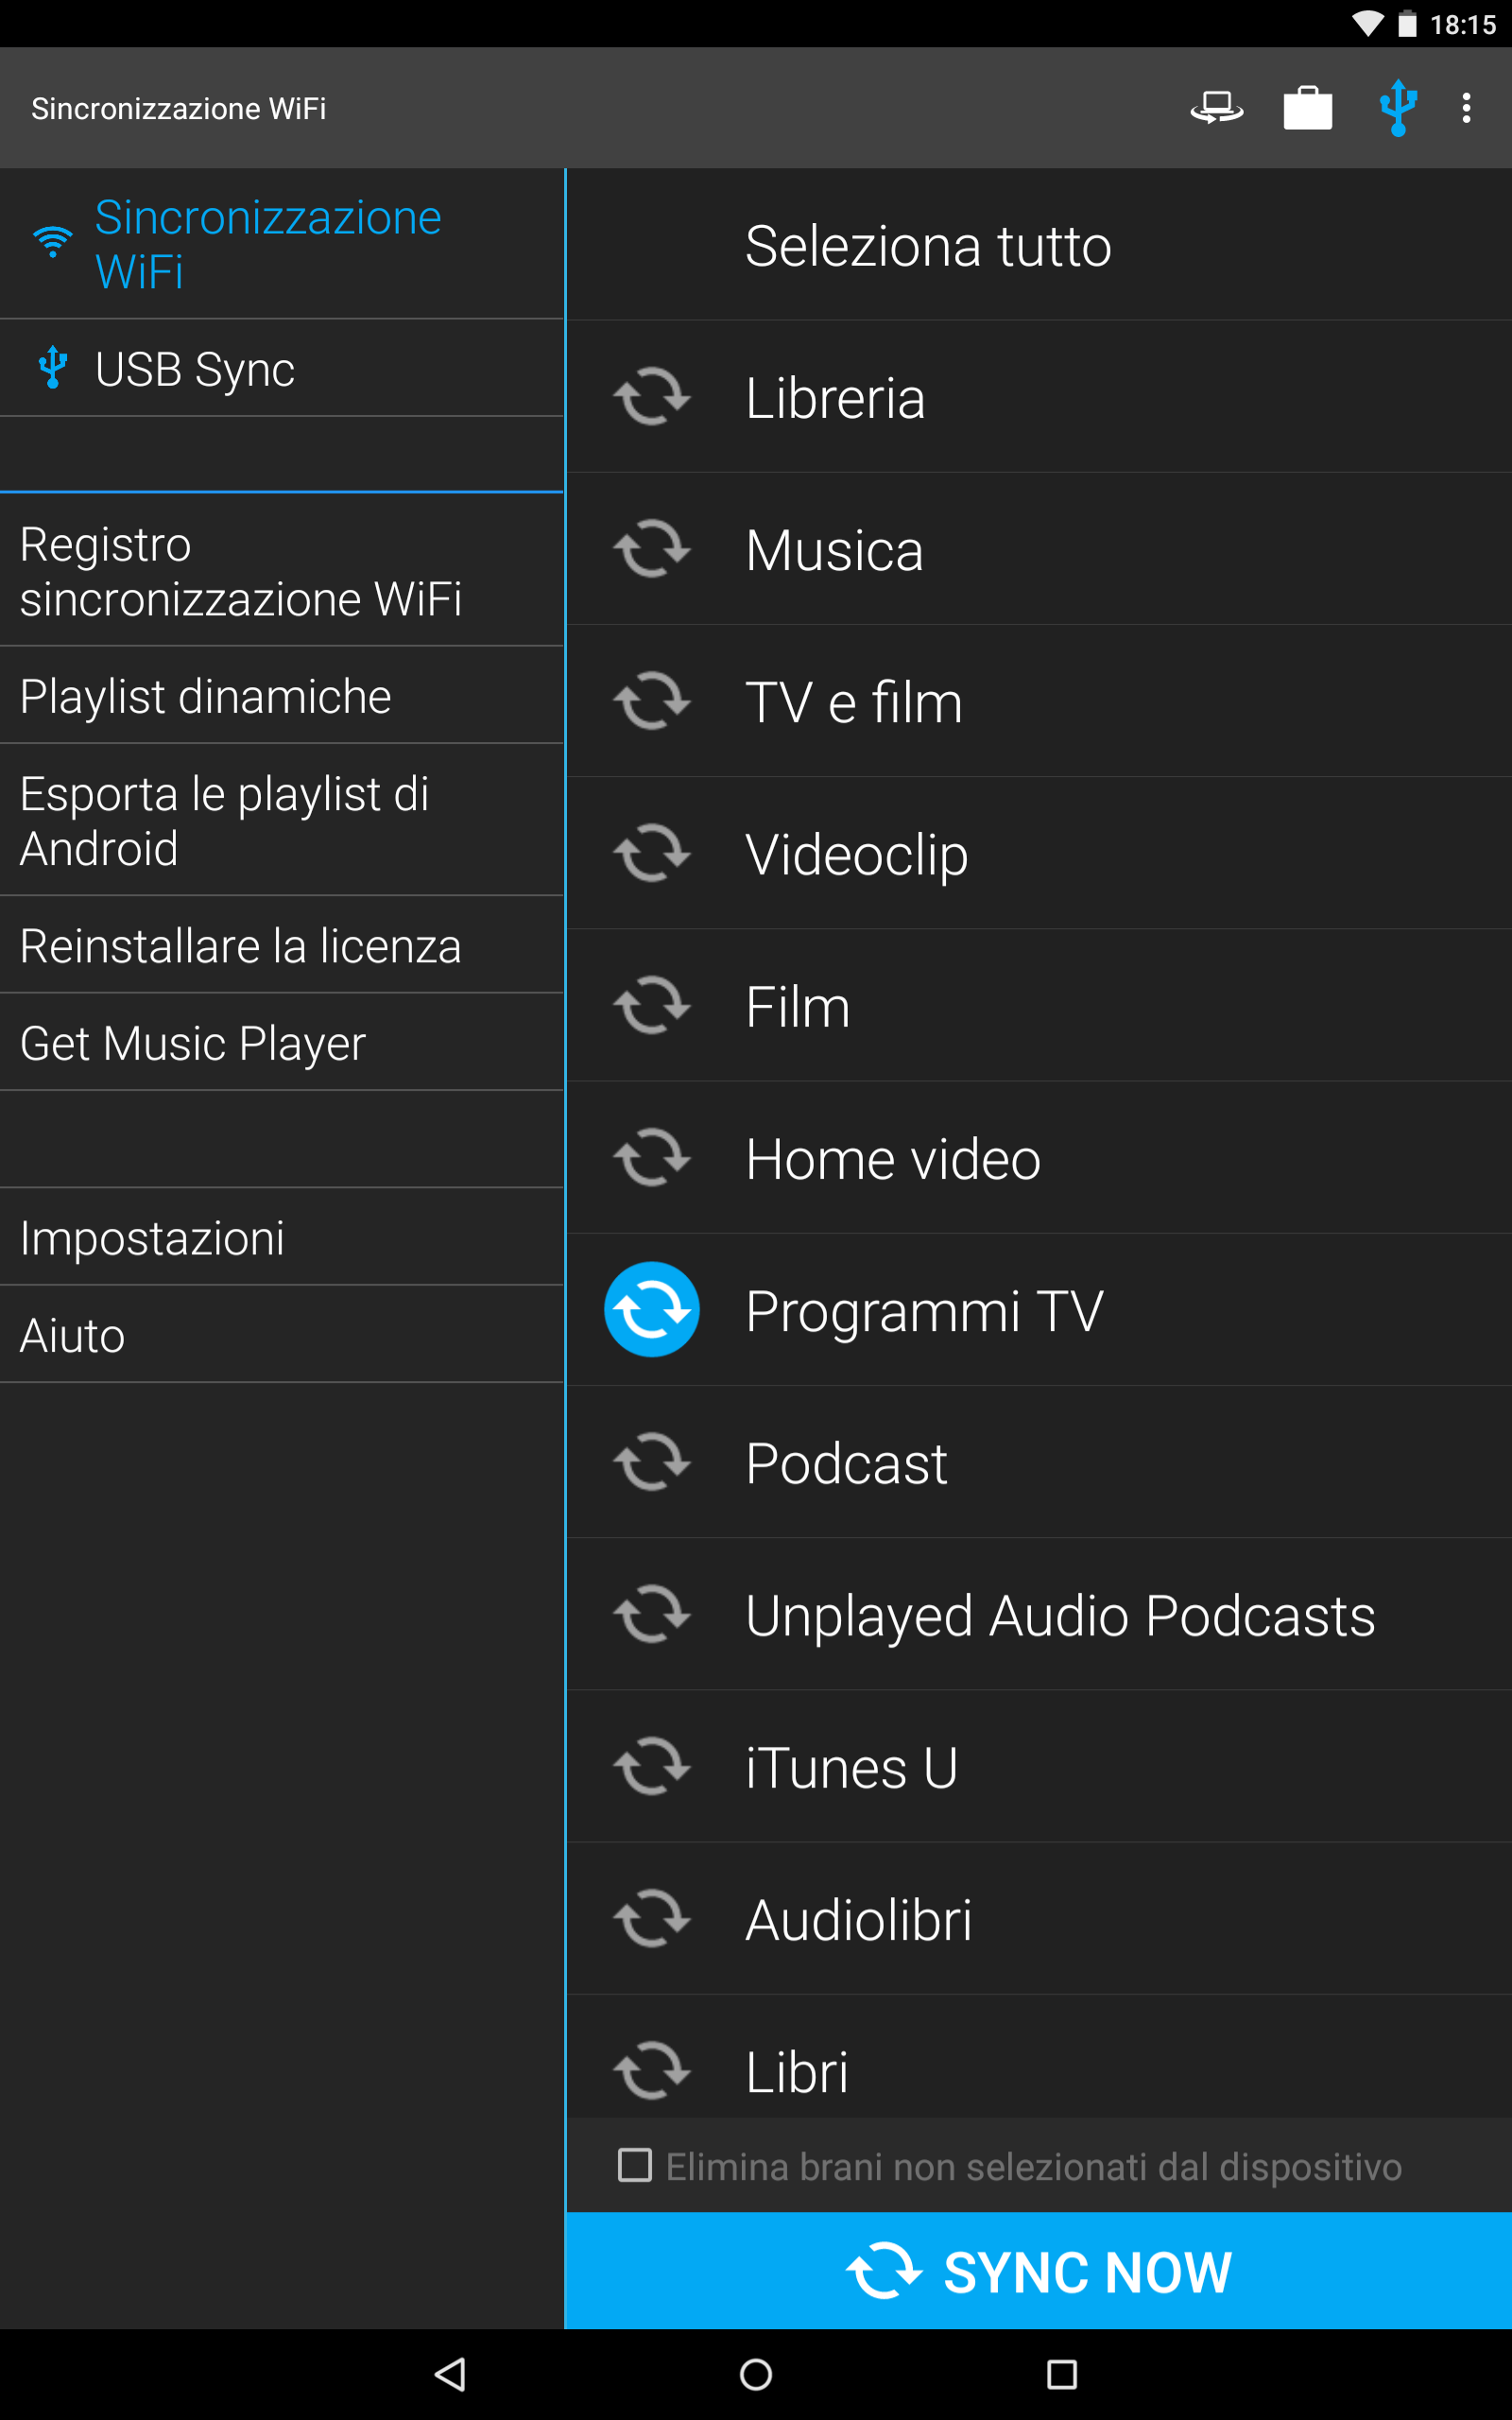Viewport: 1512px width, 2420px height.
Task: Click the sync icon beside Audiolibri
Action: tap(652, 1918)
